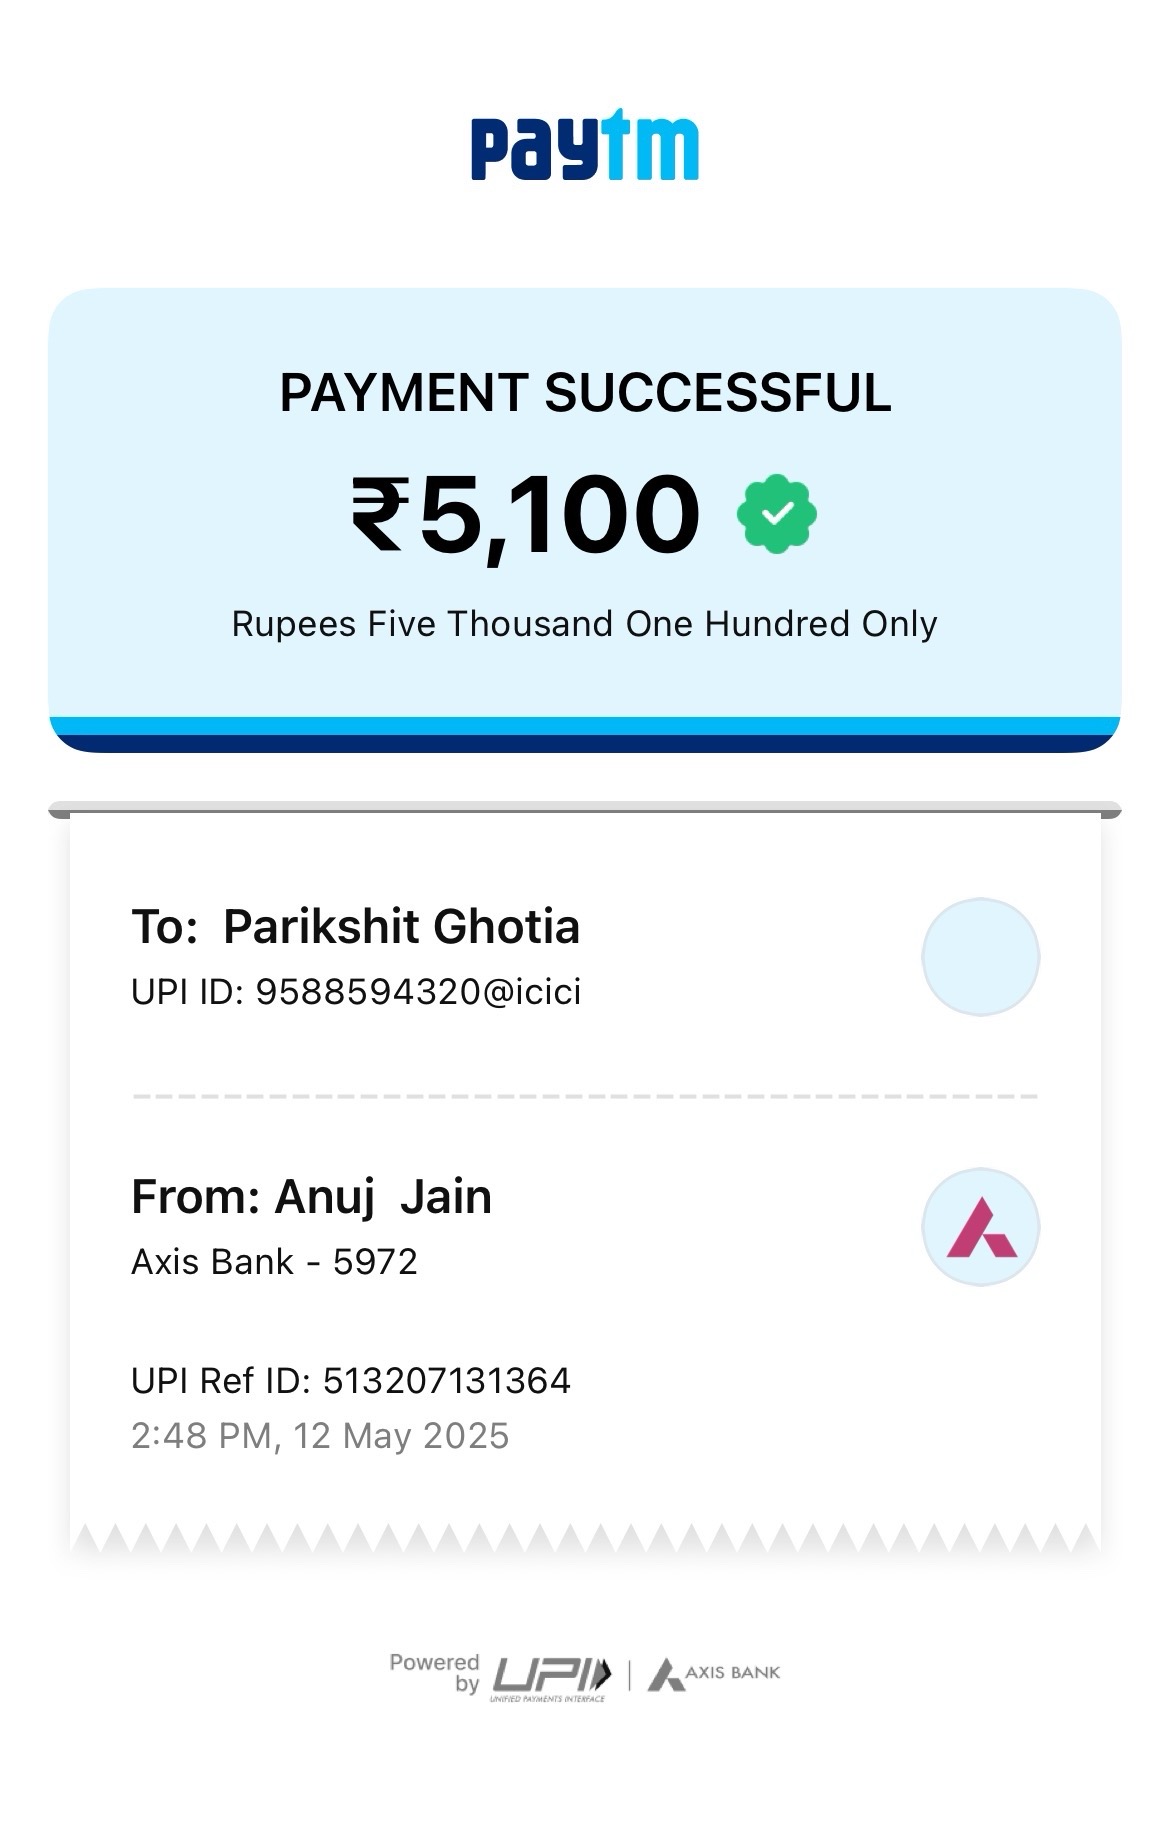This screenshot has height=1848, width=1170.
Task: Click the gray receipt slot bar
Action: (x=585, y=809)
